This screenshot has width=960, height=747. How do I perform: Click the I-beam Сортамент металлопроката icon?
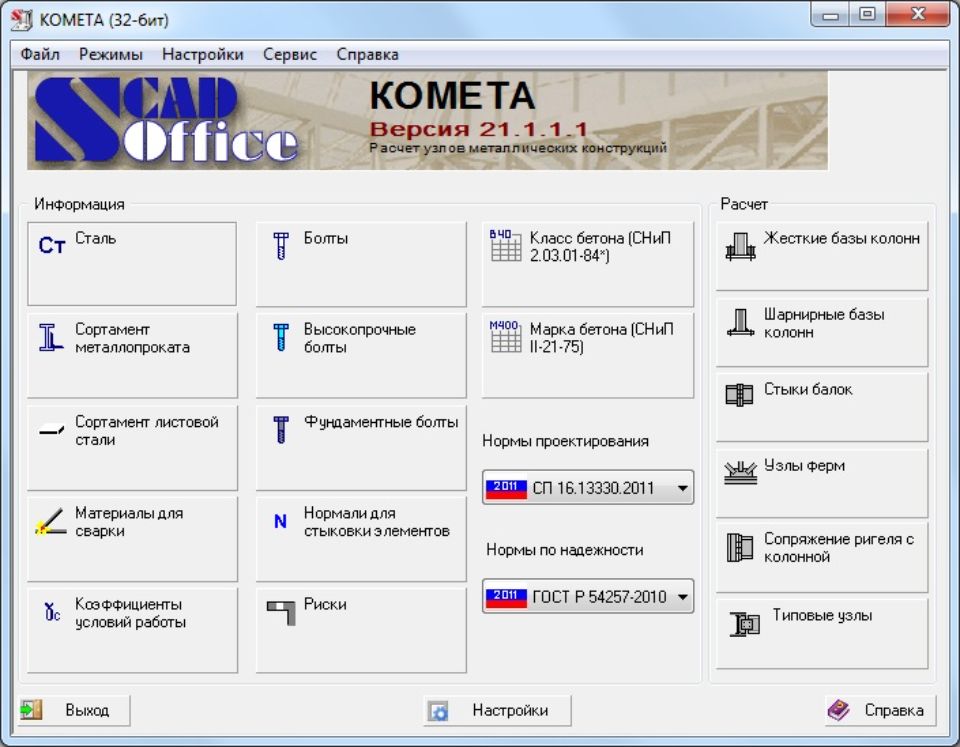pyautogui.click(x=51, y=337)
